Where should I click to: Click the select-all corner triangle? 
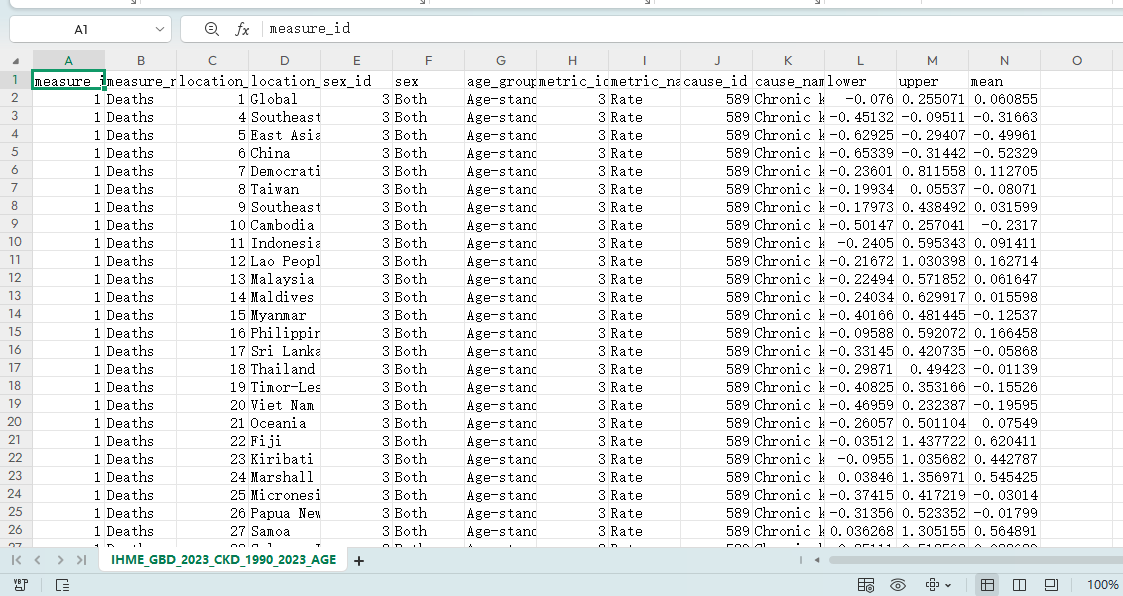coord(16,61)
